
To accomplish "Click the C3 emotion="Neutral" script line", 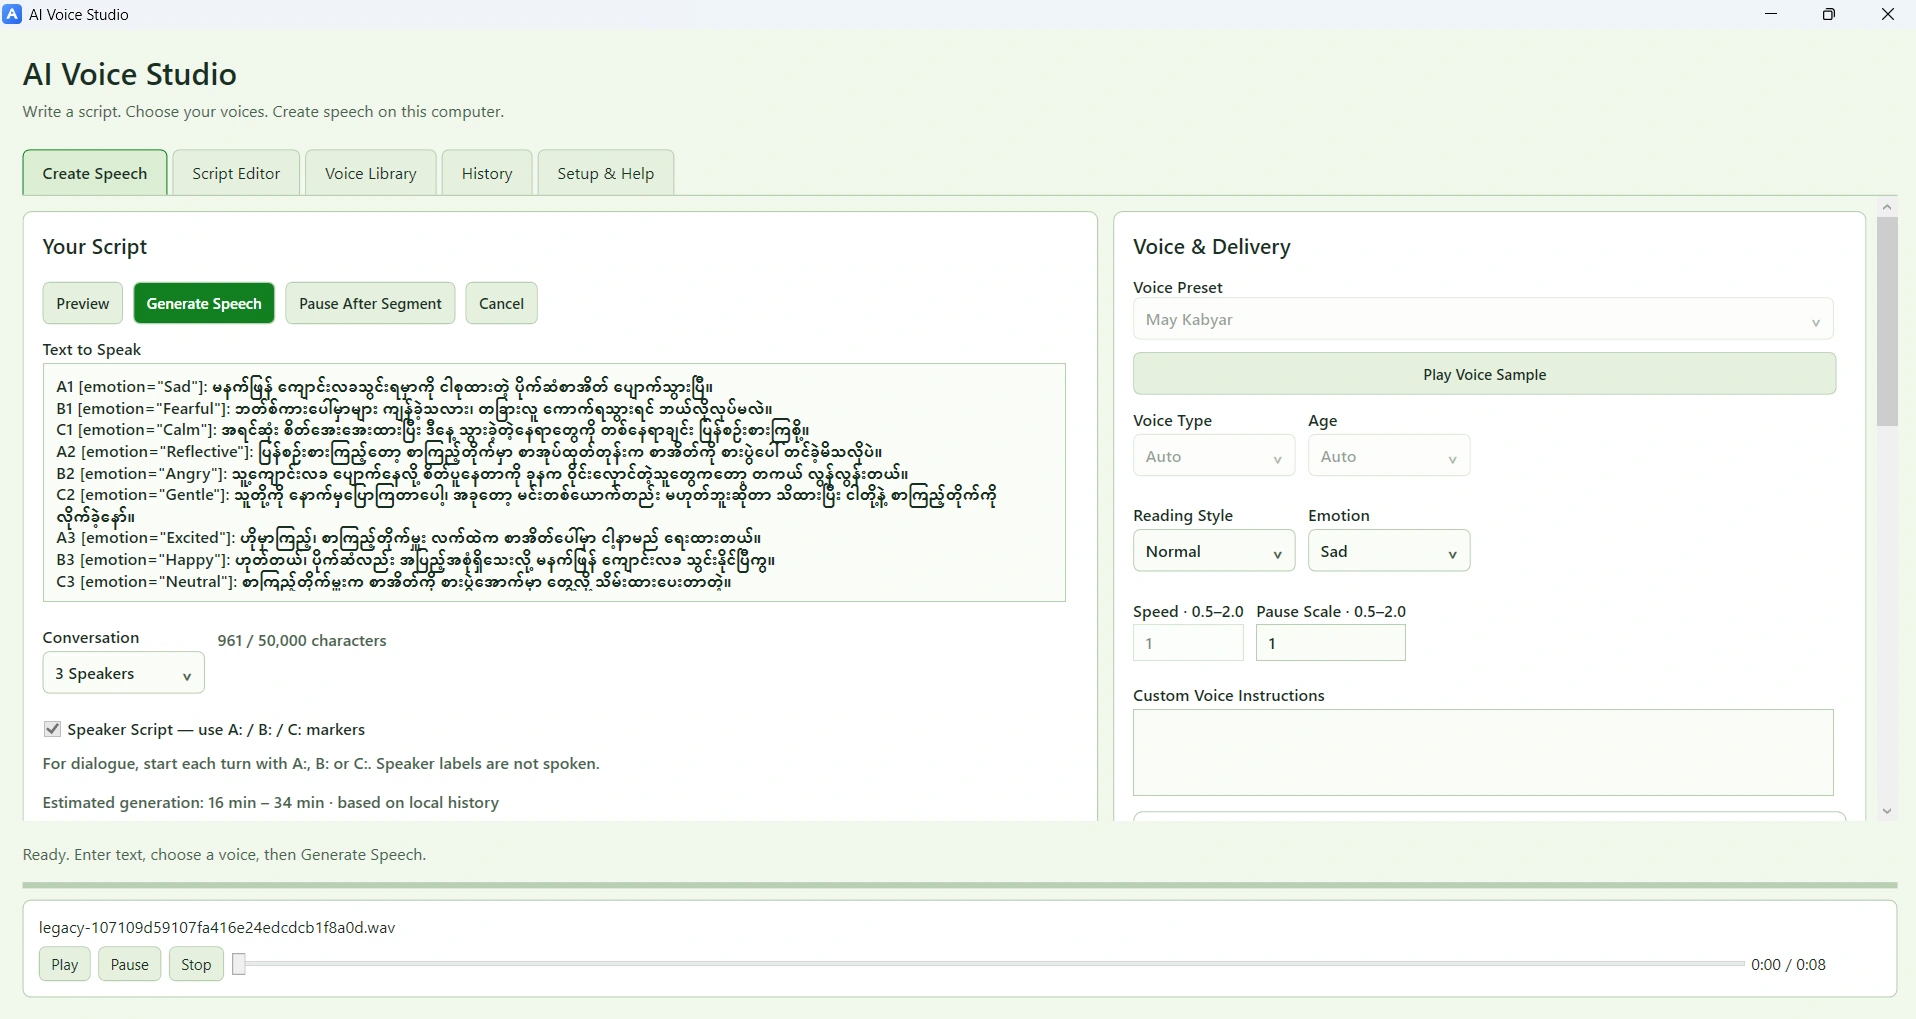I will click(394, 582).
